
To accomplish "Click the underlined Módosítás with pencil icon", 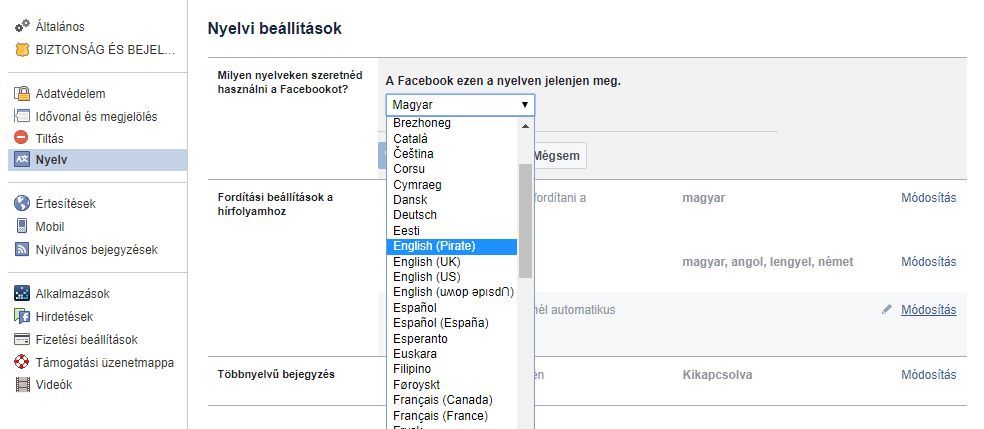I will (928, 310).
